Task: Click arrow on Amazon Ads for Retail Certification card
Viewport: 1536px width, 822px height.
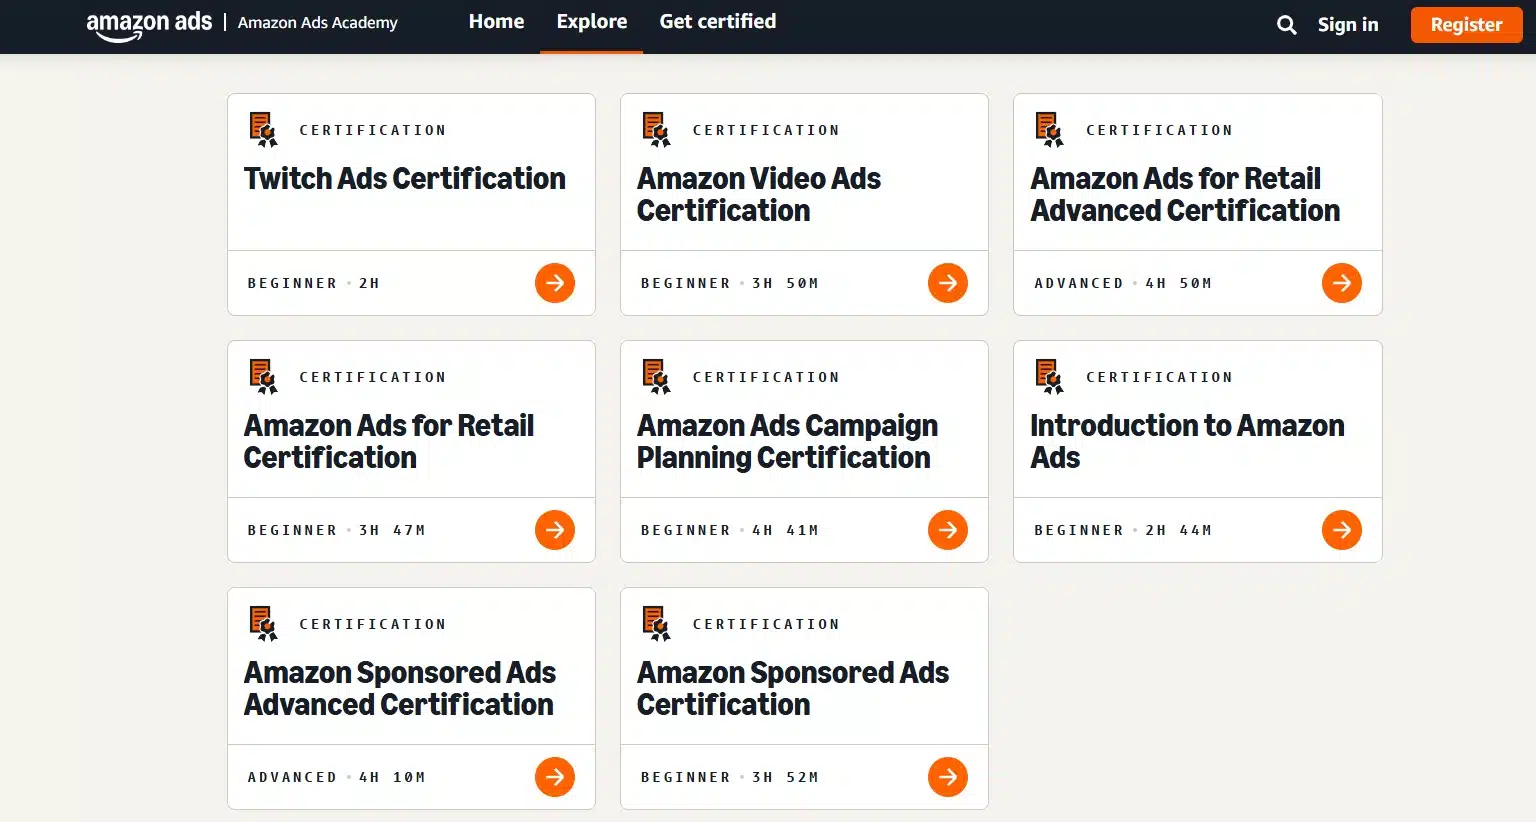Action: pos(555,530)
